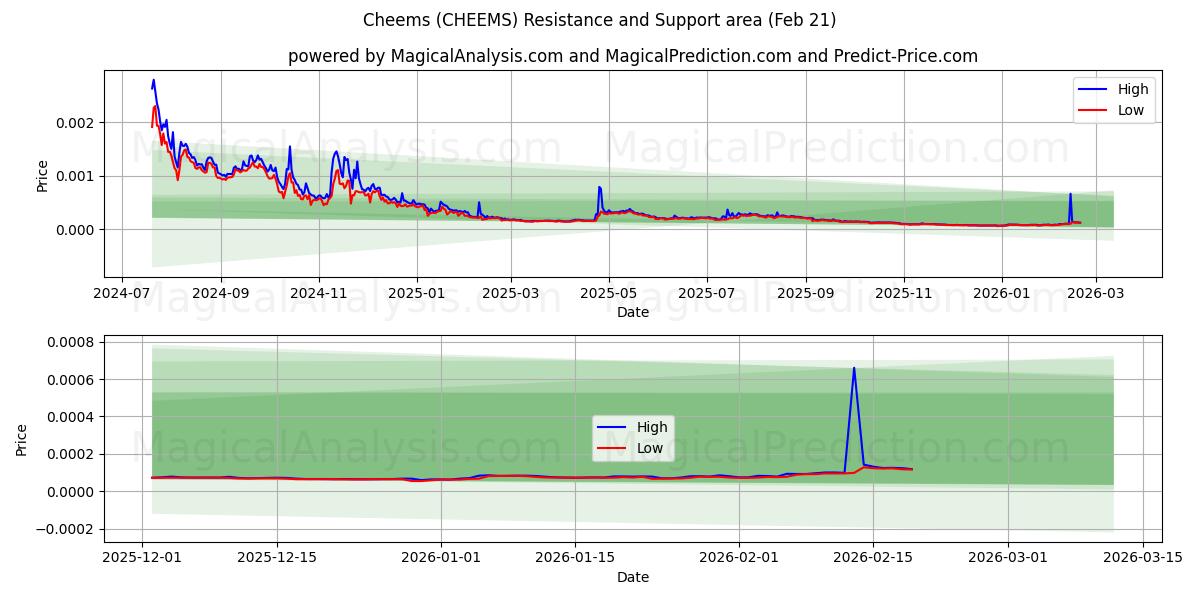The width and height of the screenshot is (1200, 600).
Task: Click the '2026-01-15' tick label on the bottom chart
Action: pos(575,559)
